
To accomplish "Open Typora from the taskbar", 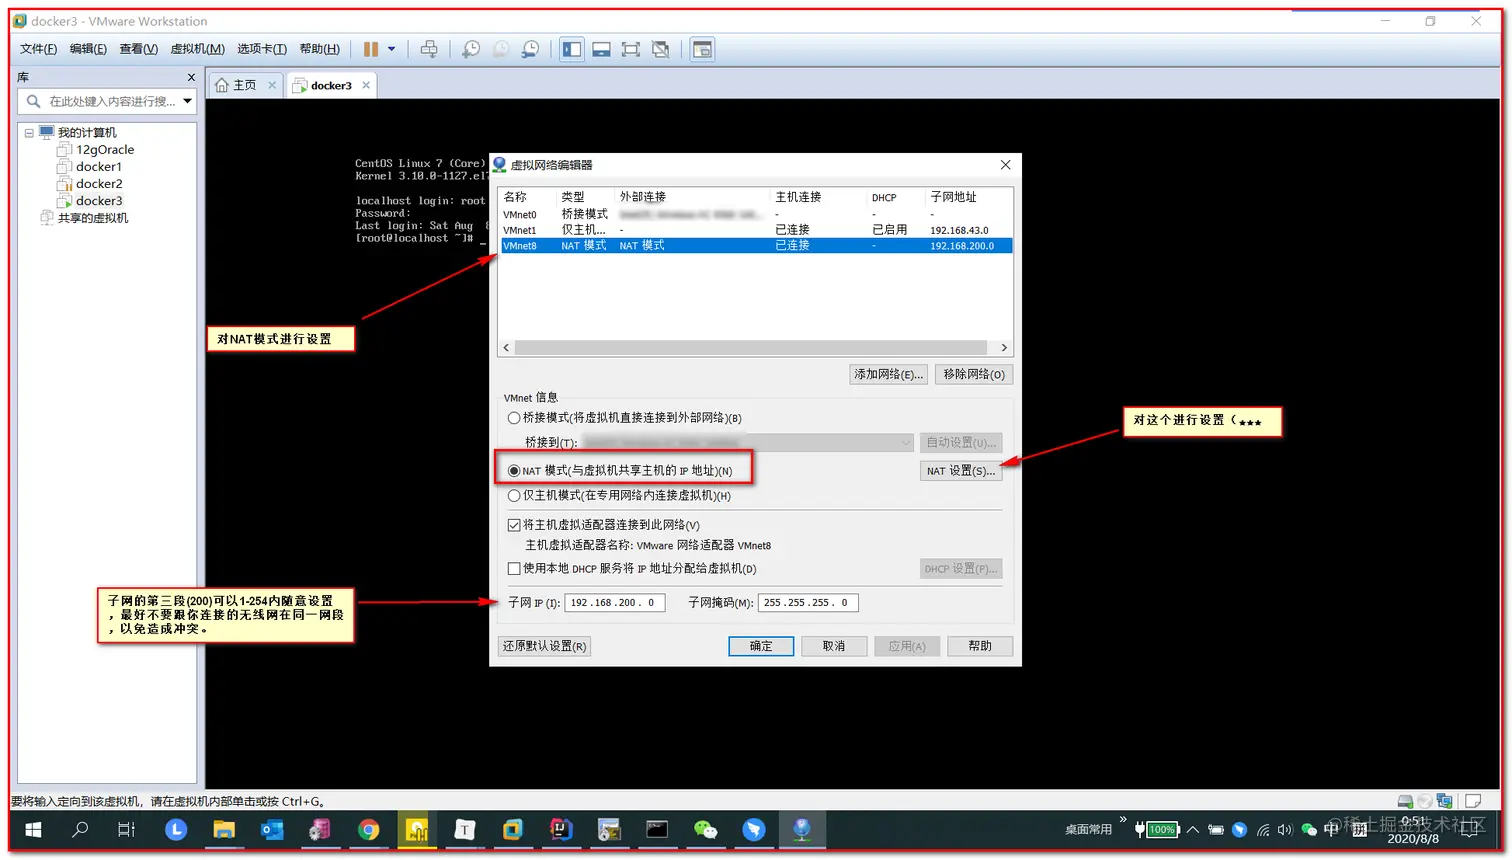I will click(x=465, y=830).
